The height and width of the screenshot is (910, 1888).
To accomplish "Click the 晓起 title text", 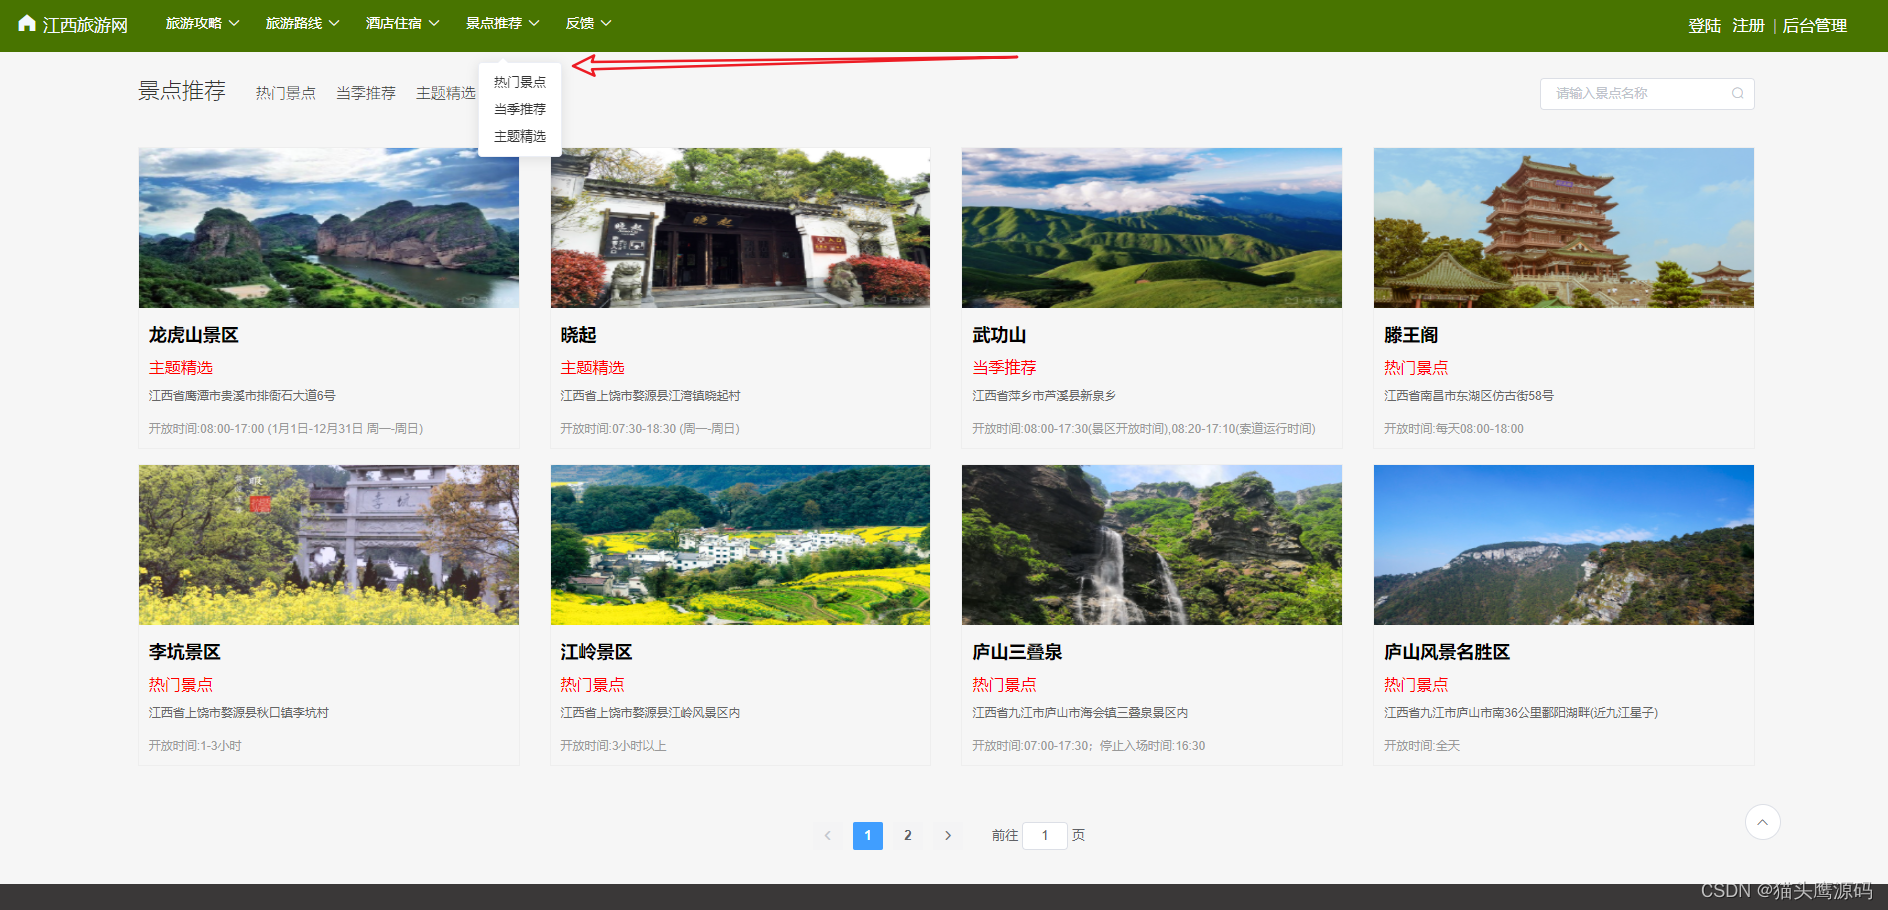I will pos(579,335).
